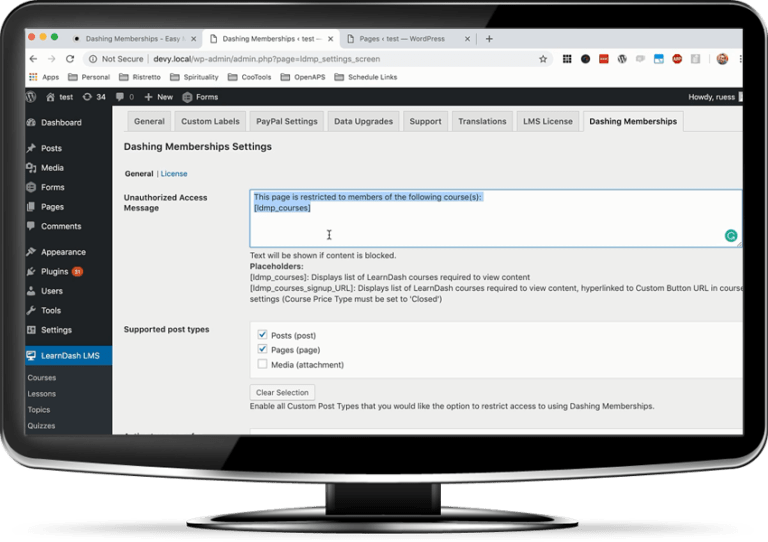Open the OpenAPS bookmarks folder

(303, 77)
